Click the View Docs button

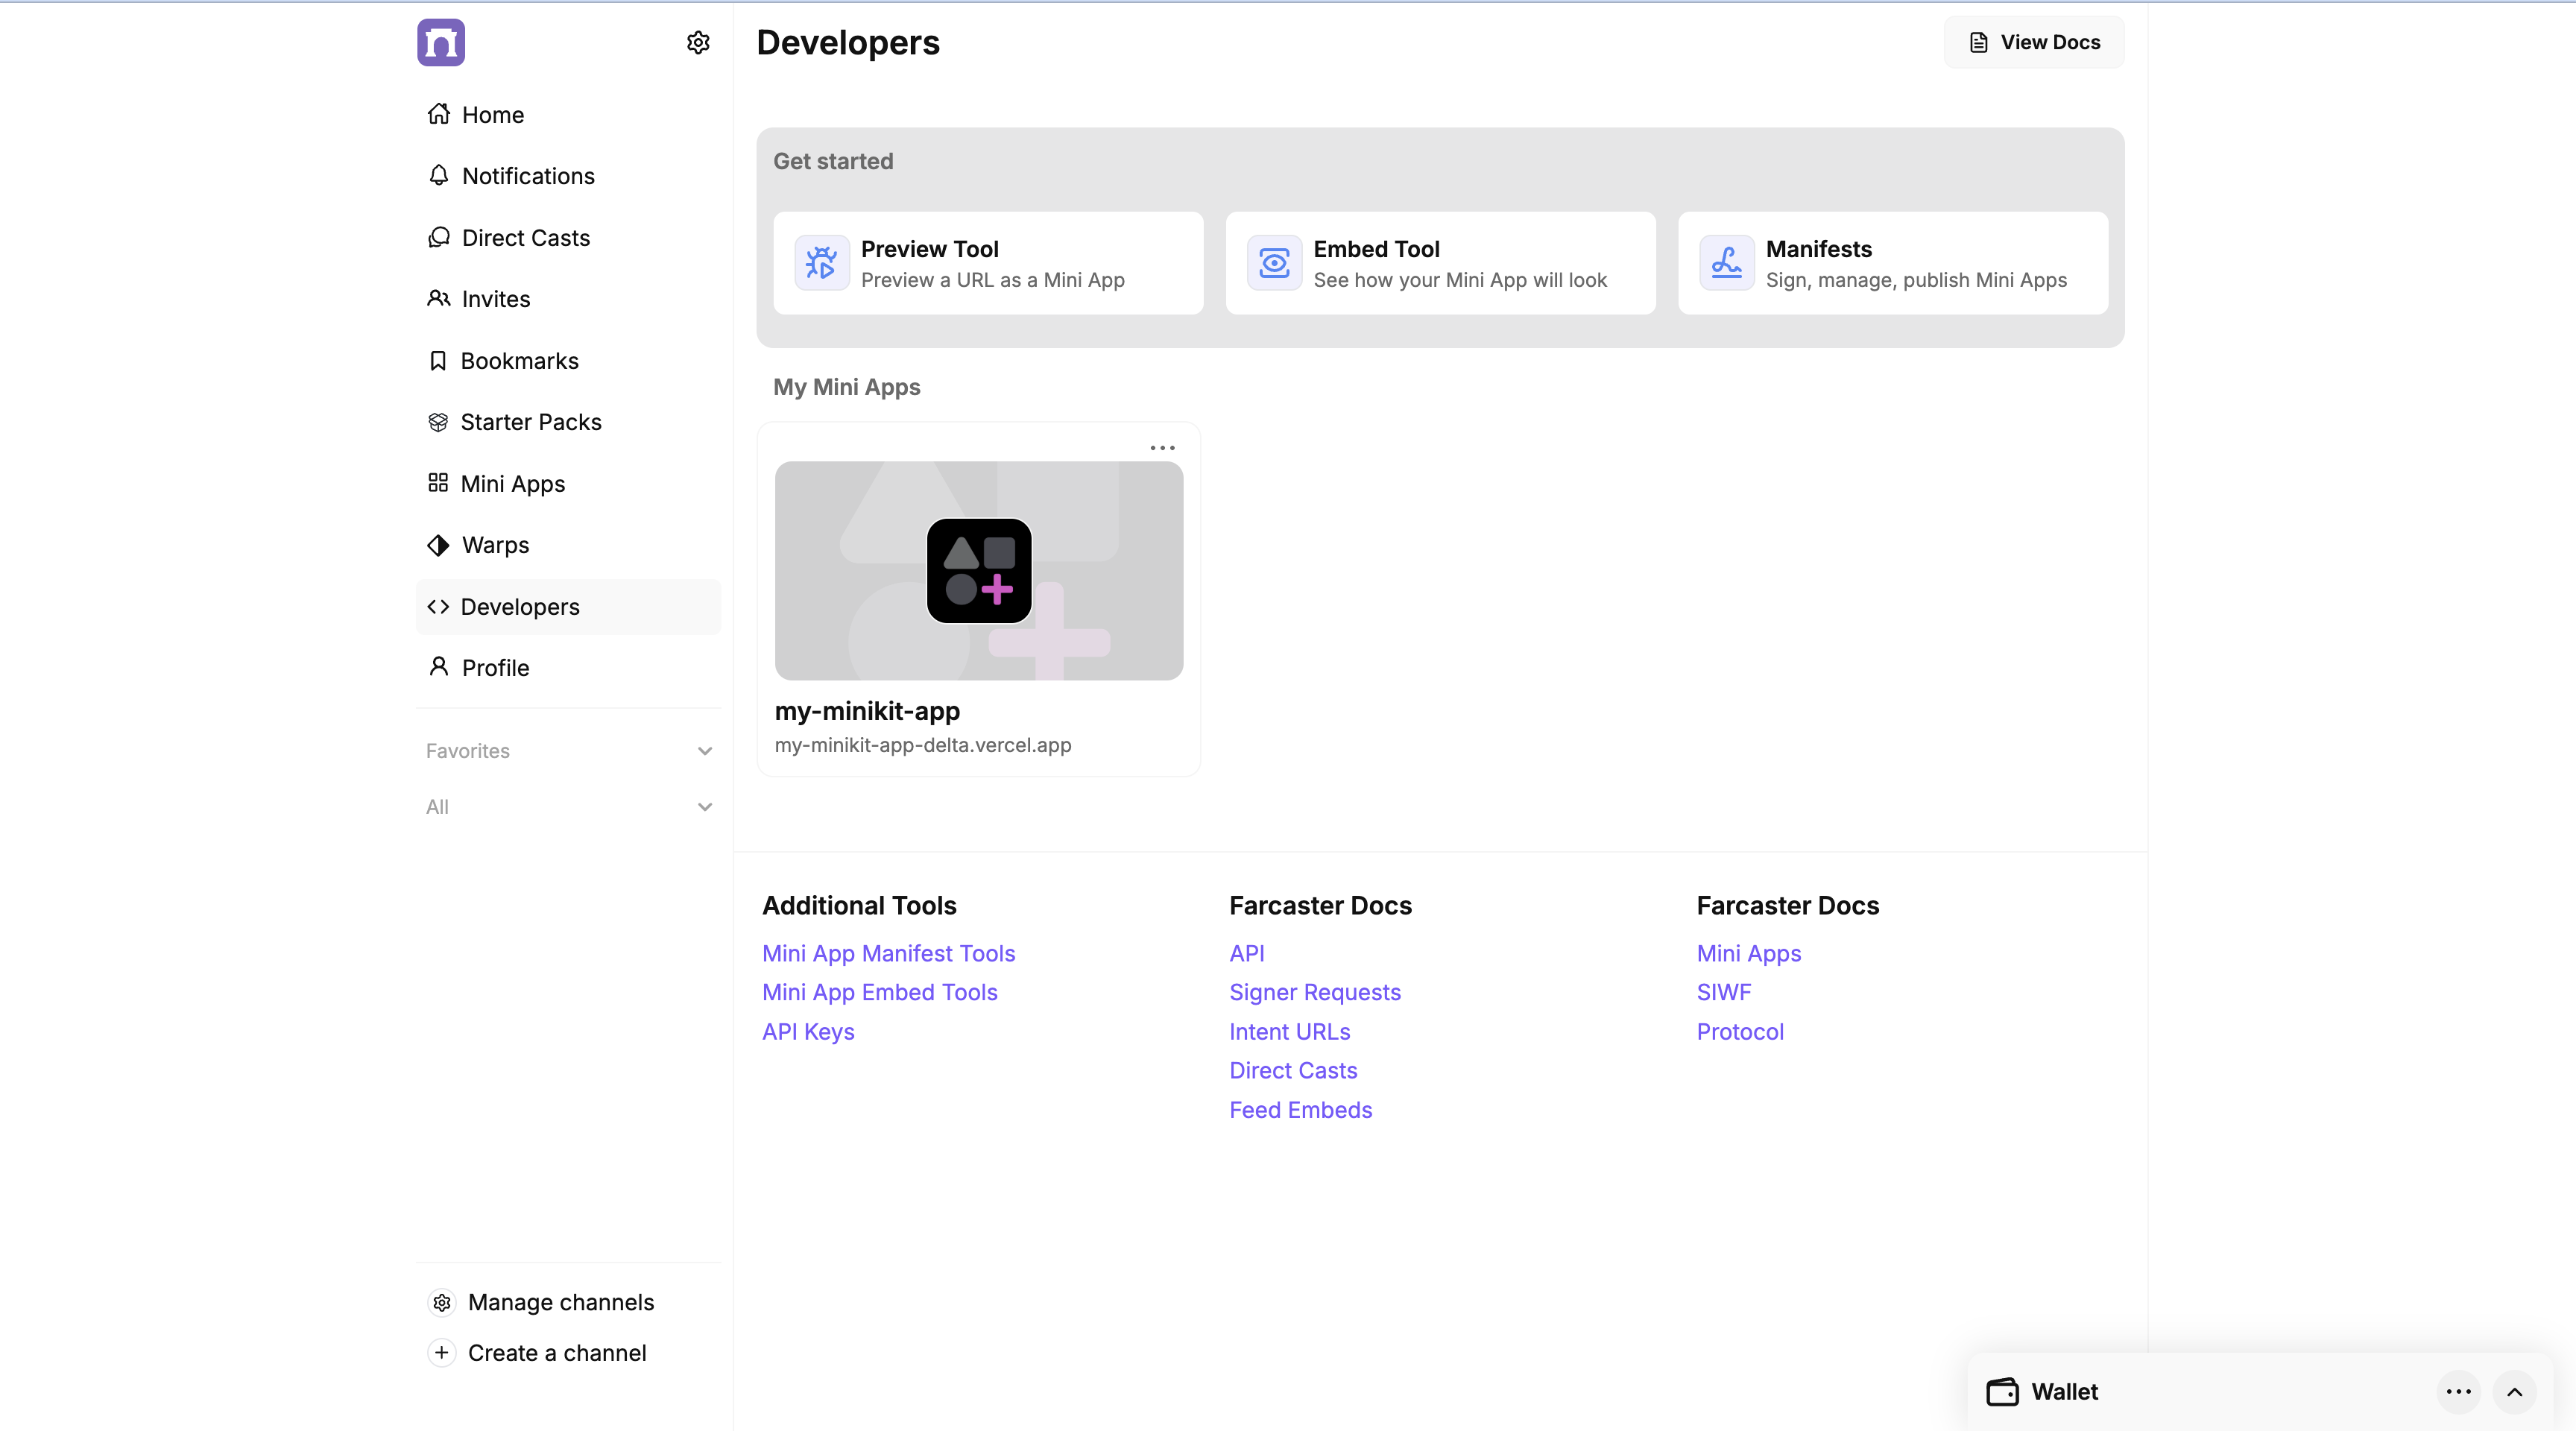coord(2033,42)
